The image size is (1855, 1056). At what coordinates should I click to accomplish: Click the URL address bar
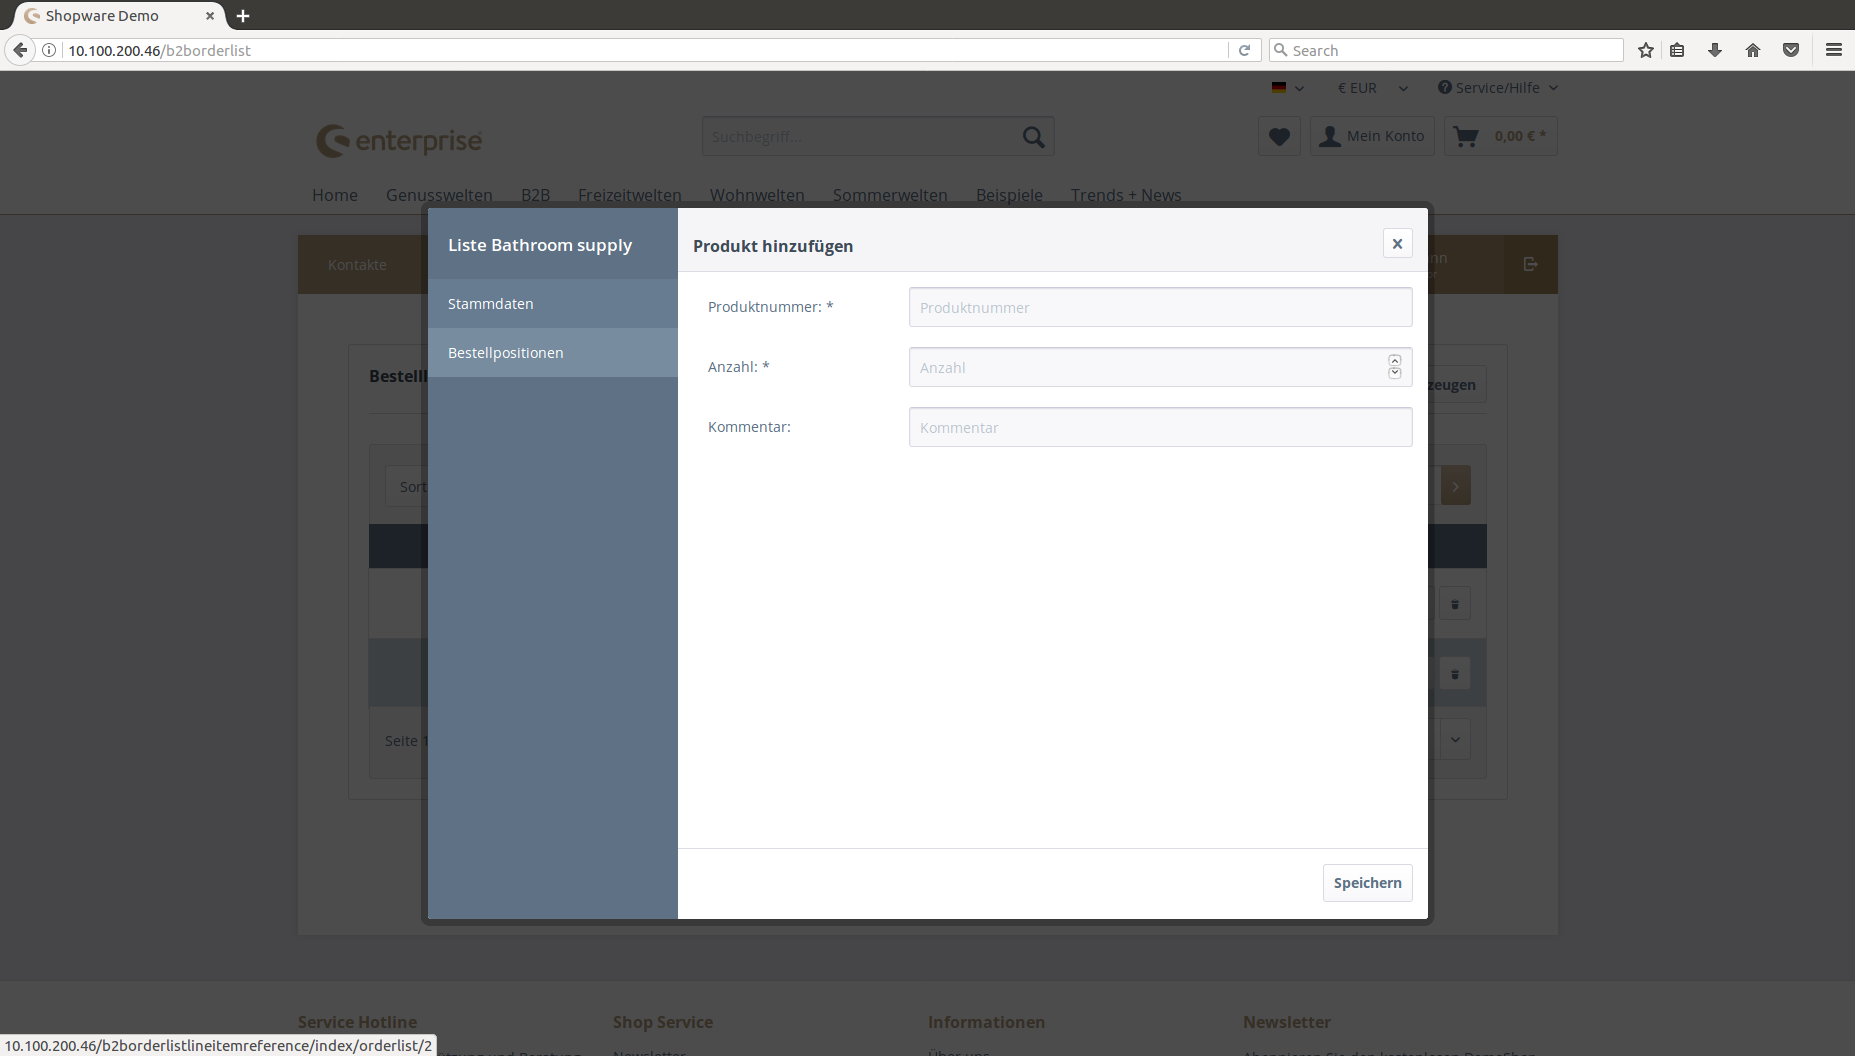[640, 50]
